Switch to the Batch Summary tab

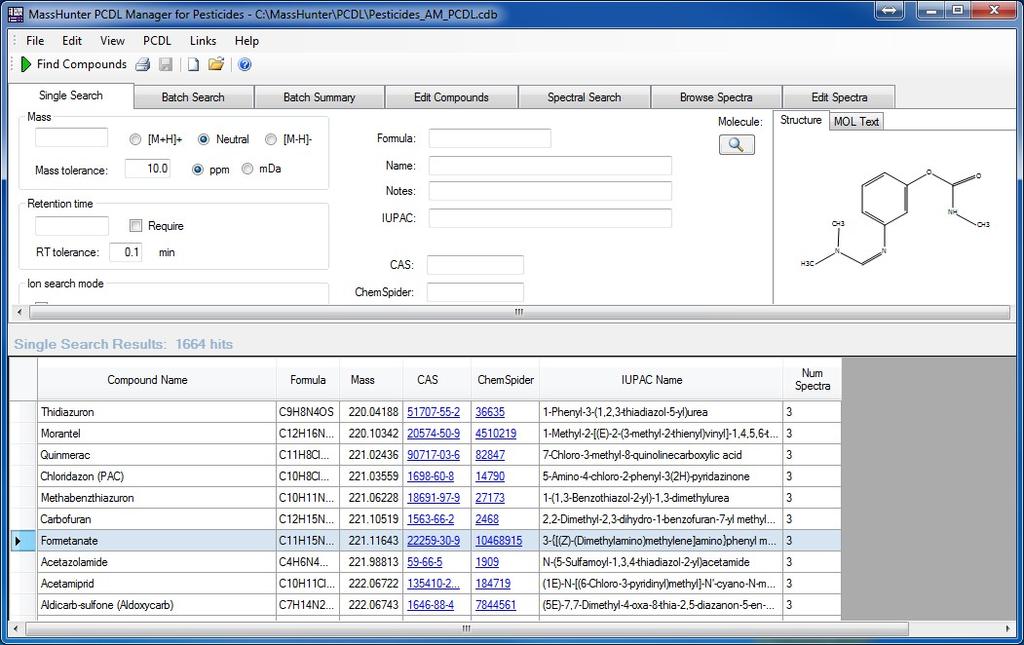[319, 97]
